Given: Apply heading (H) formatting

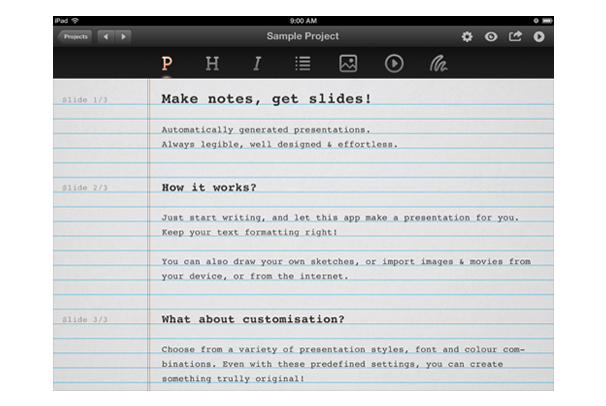Looking at the screenshot, I should coord(212,63).
